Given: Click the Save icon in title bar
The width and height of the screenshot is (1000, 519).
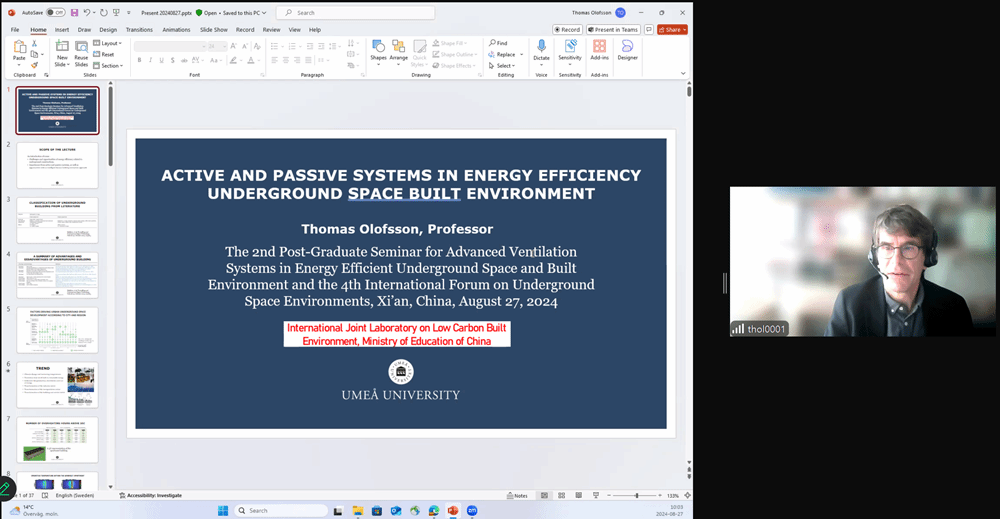Looking at the screenshot, I should click(75, 13).
